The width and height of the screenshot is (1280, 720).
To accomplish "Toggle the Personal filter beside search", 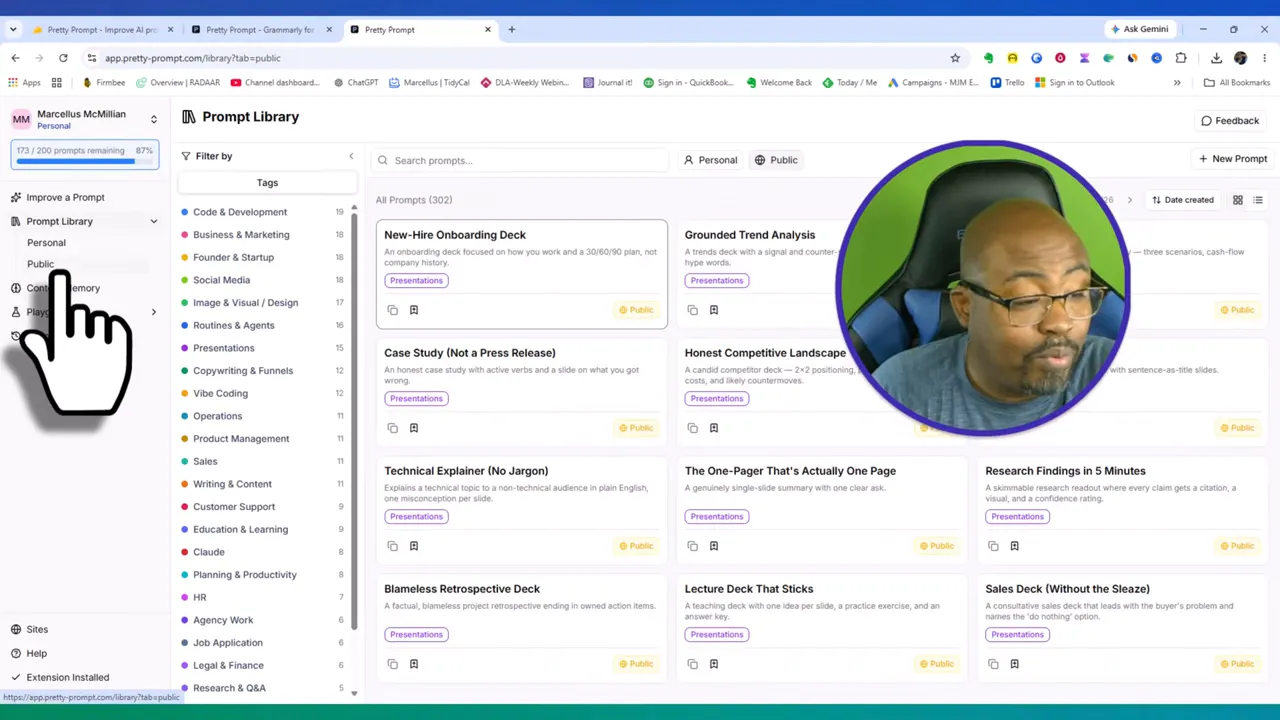I will [710, 160].
